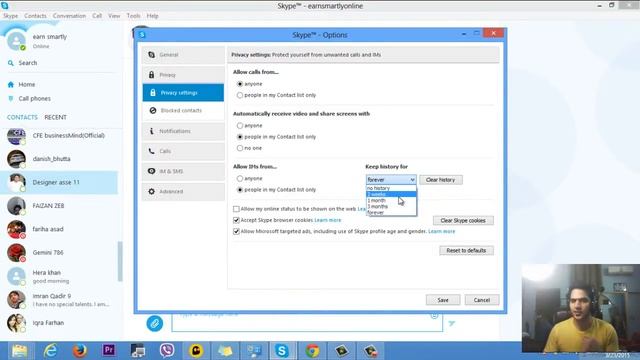640x360 pixels.
Task: Click the Clear Skype cookies button
Action: (x=463, y=220)
